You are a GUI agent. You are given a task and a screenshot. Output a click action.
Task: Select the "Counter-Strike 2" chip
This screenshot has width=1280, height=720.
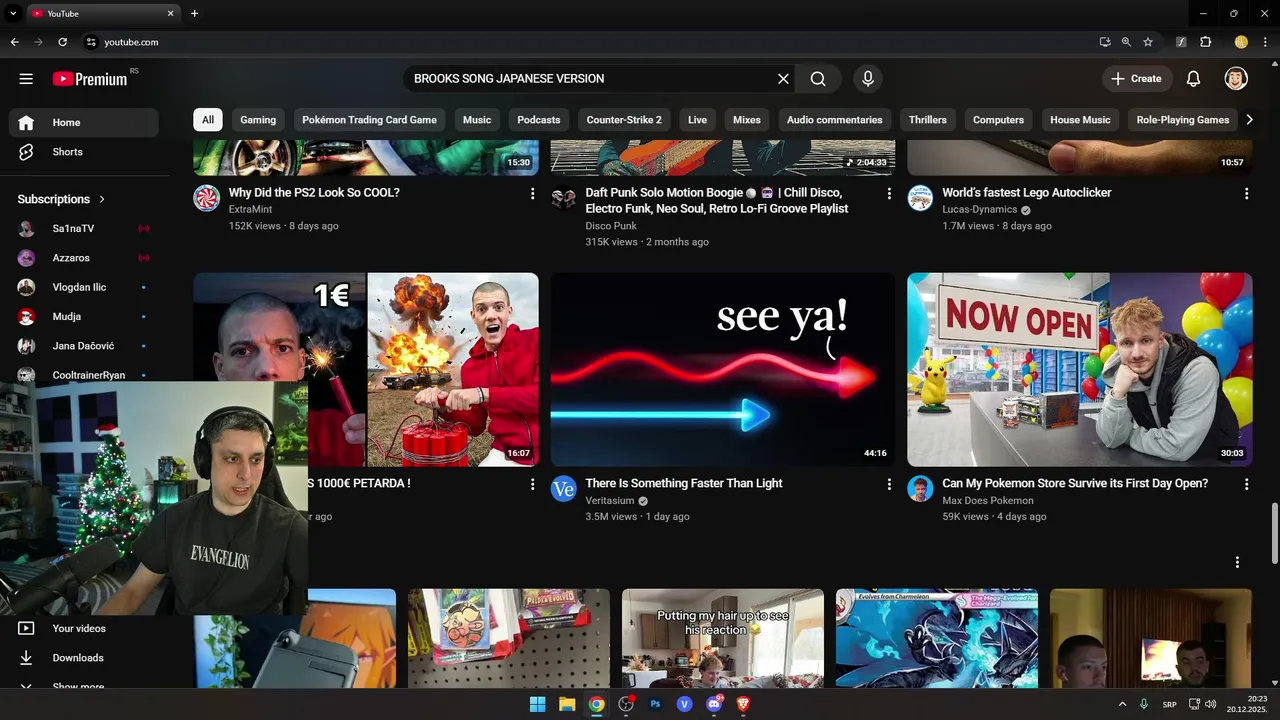point(624,120)
